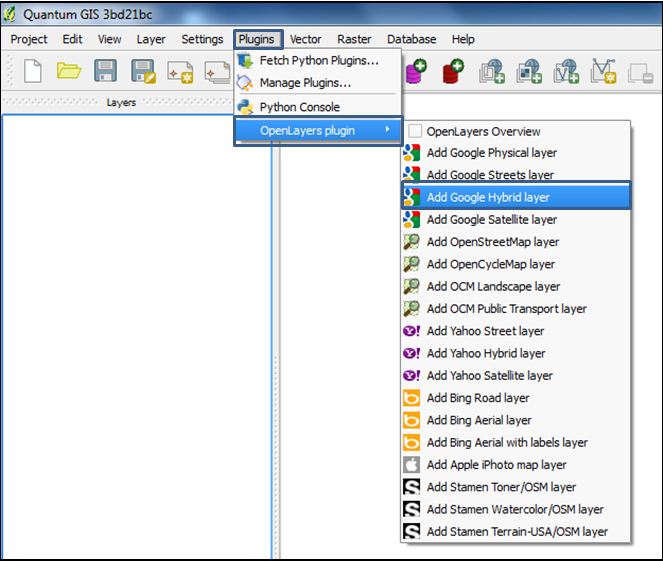Open the Vector menu
Screen dimensions: 663x561
click(x=305, y=39)
